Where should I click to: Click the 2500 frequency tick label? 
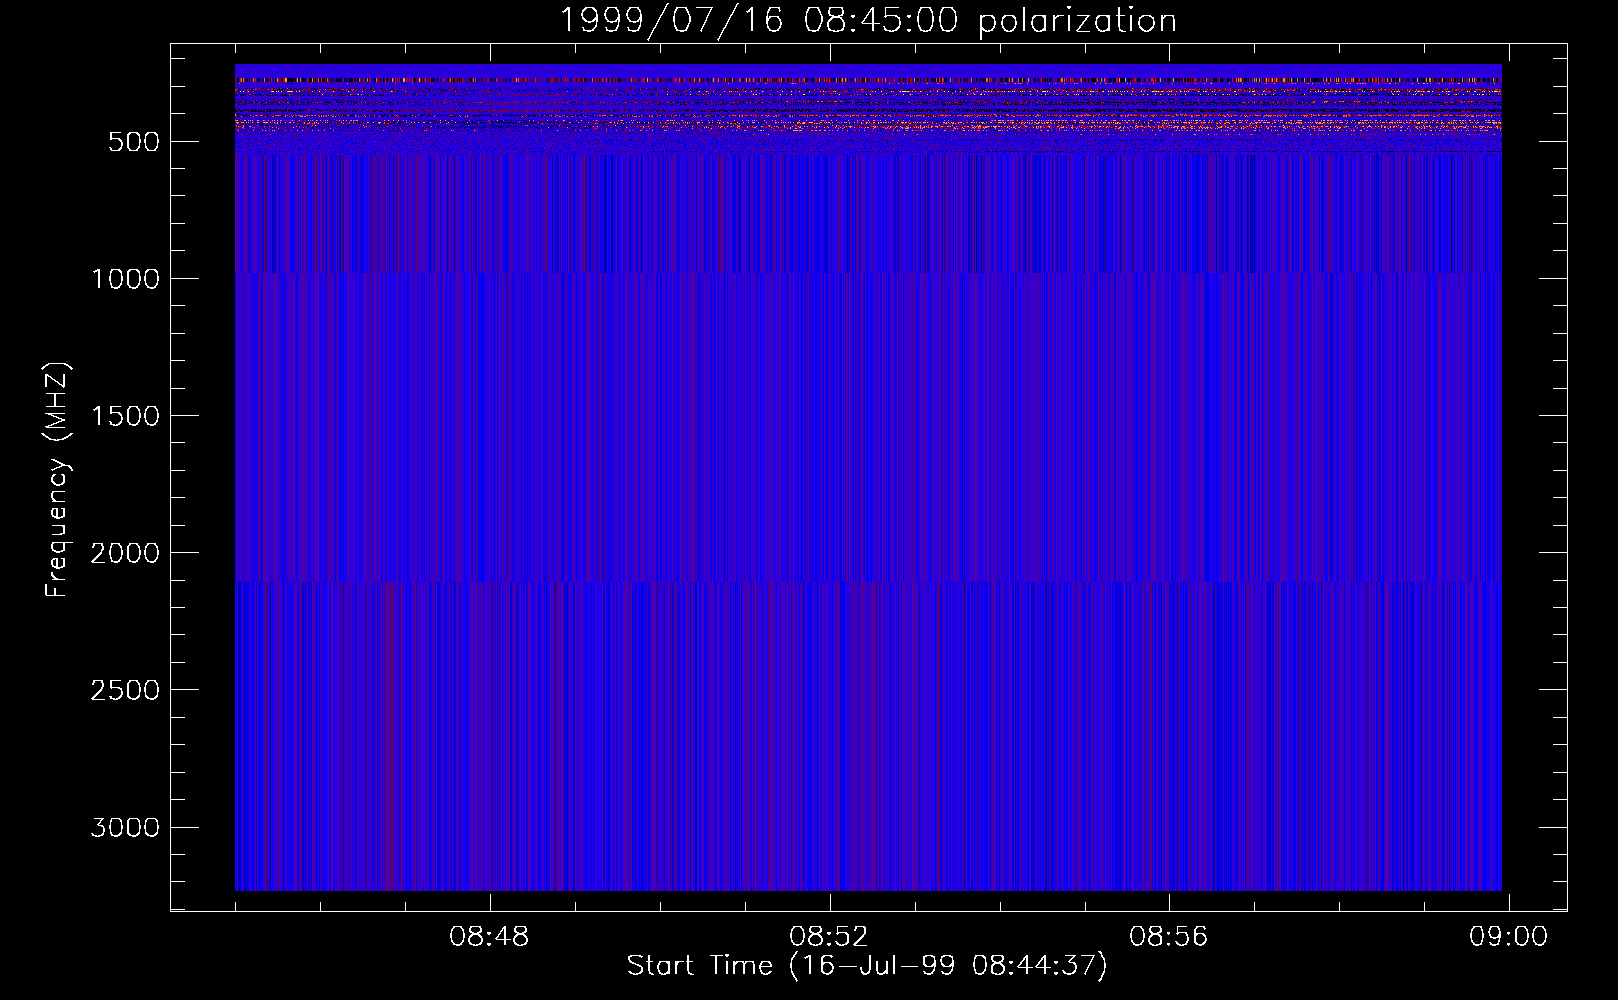(x=125, y=690)
